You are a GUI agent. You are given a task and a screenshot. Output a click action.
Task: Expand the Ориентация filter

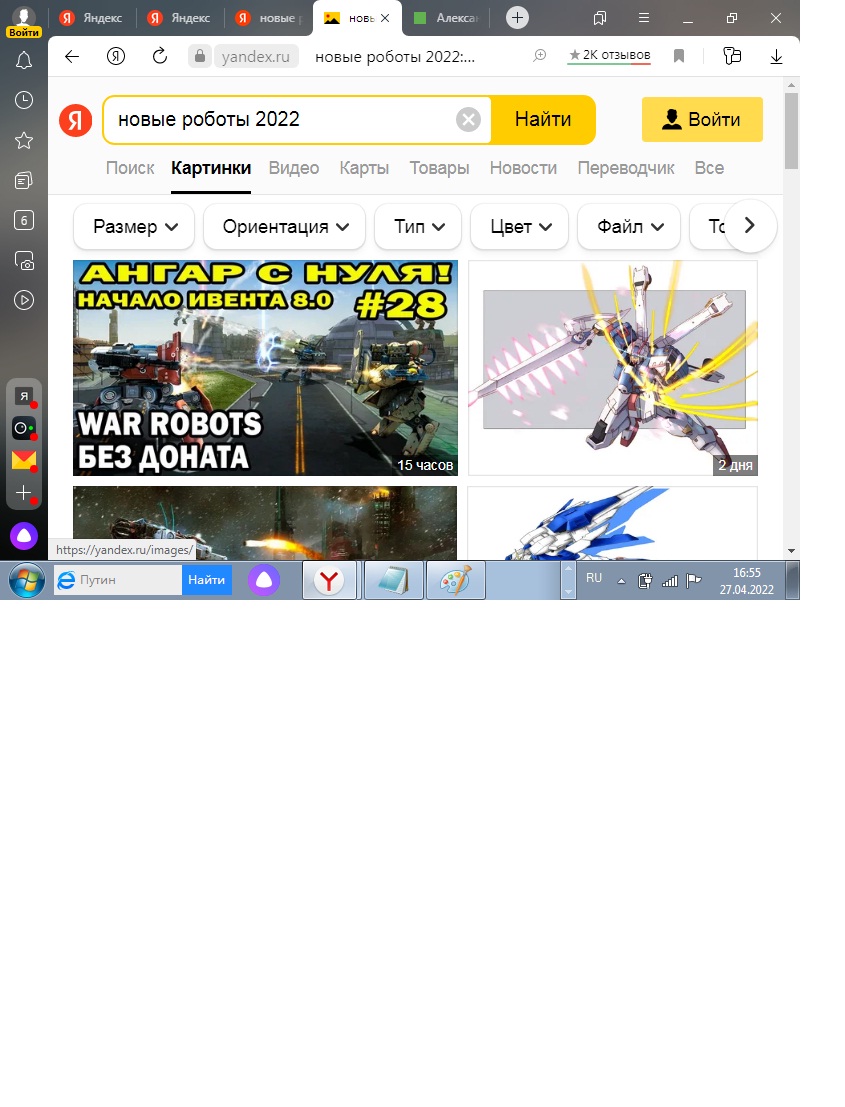point(284,227)
